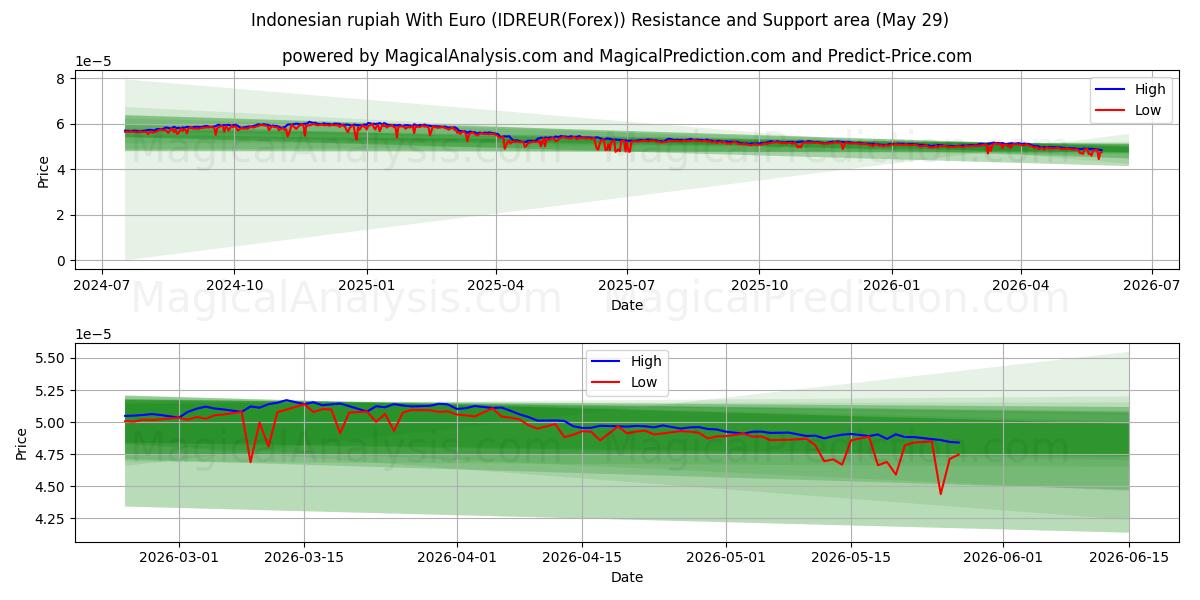Click the '2026-04-15' tick label
This screenshot has width=1200, height=600.
coord(582,557)
